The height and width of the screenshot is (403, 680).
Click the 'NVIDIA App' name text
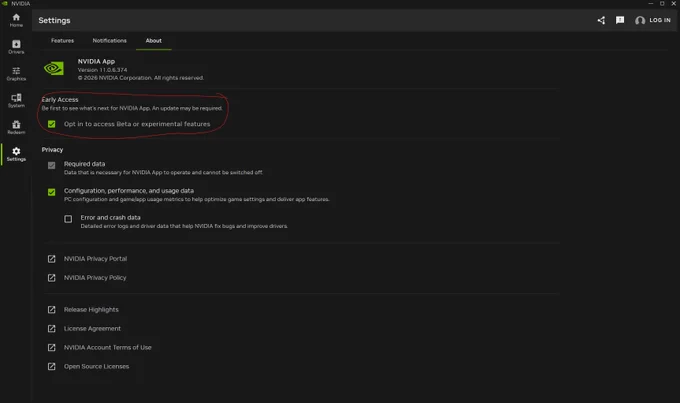pos(96,62)
